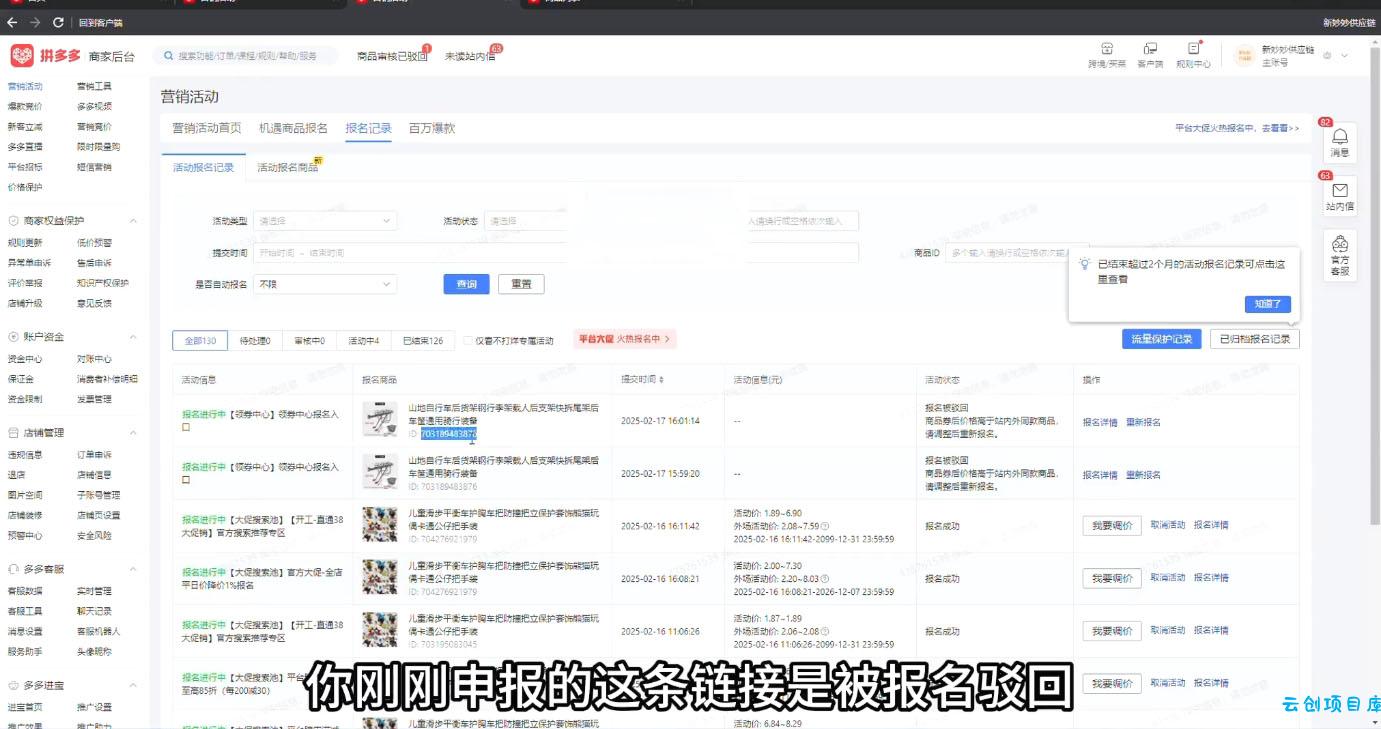Open the 消息 bell notifications panel

pos(1339,140)
